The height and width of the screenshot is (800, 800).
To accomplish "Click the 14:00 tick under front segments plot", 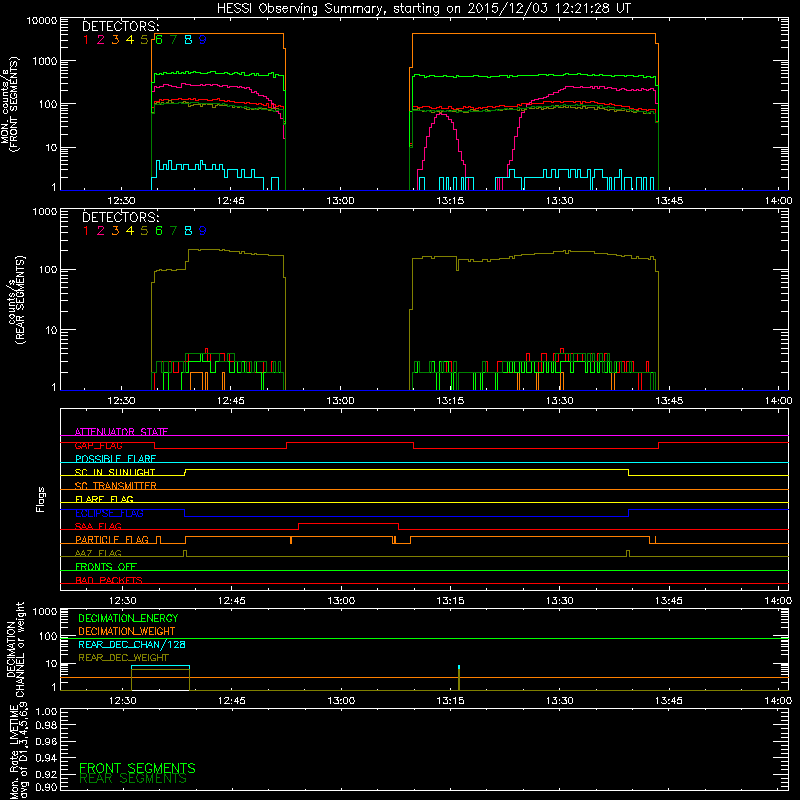I will 779,201.
